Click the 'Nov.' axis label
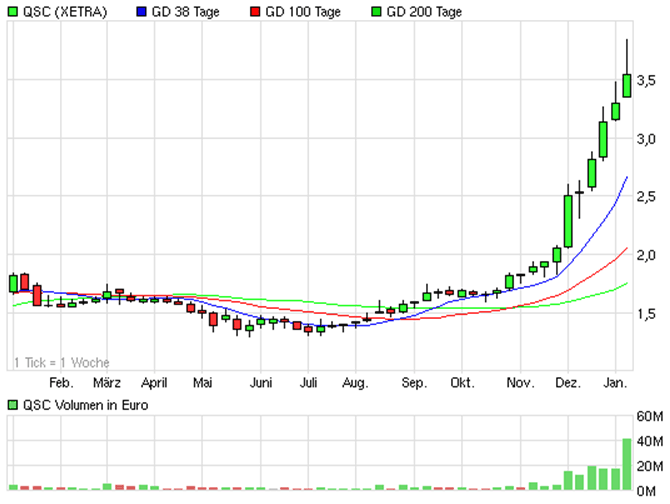This screenshot has height=504, width=670. tap(520, 383)
